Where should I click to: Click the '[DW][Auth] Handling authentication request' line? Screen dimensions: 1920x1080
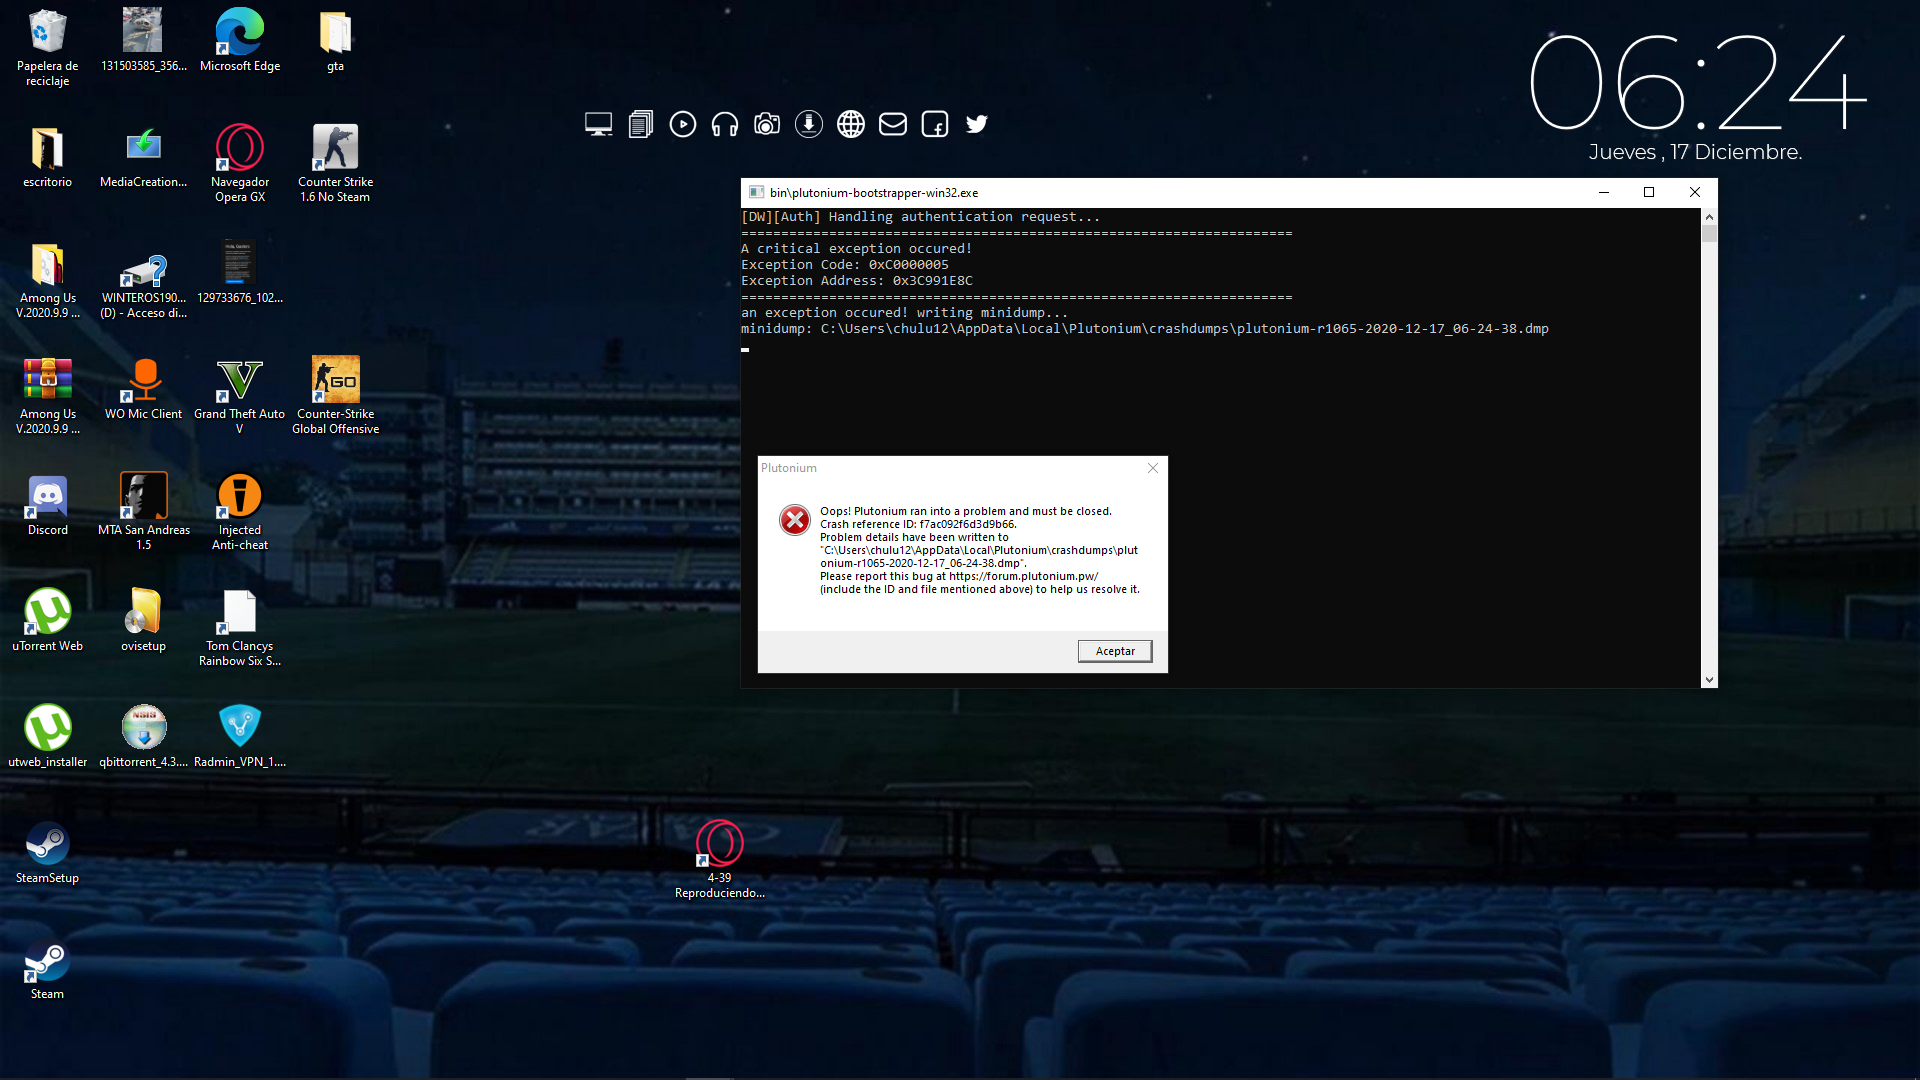click(x=920, y=217)
